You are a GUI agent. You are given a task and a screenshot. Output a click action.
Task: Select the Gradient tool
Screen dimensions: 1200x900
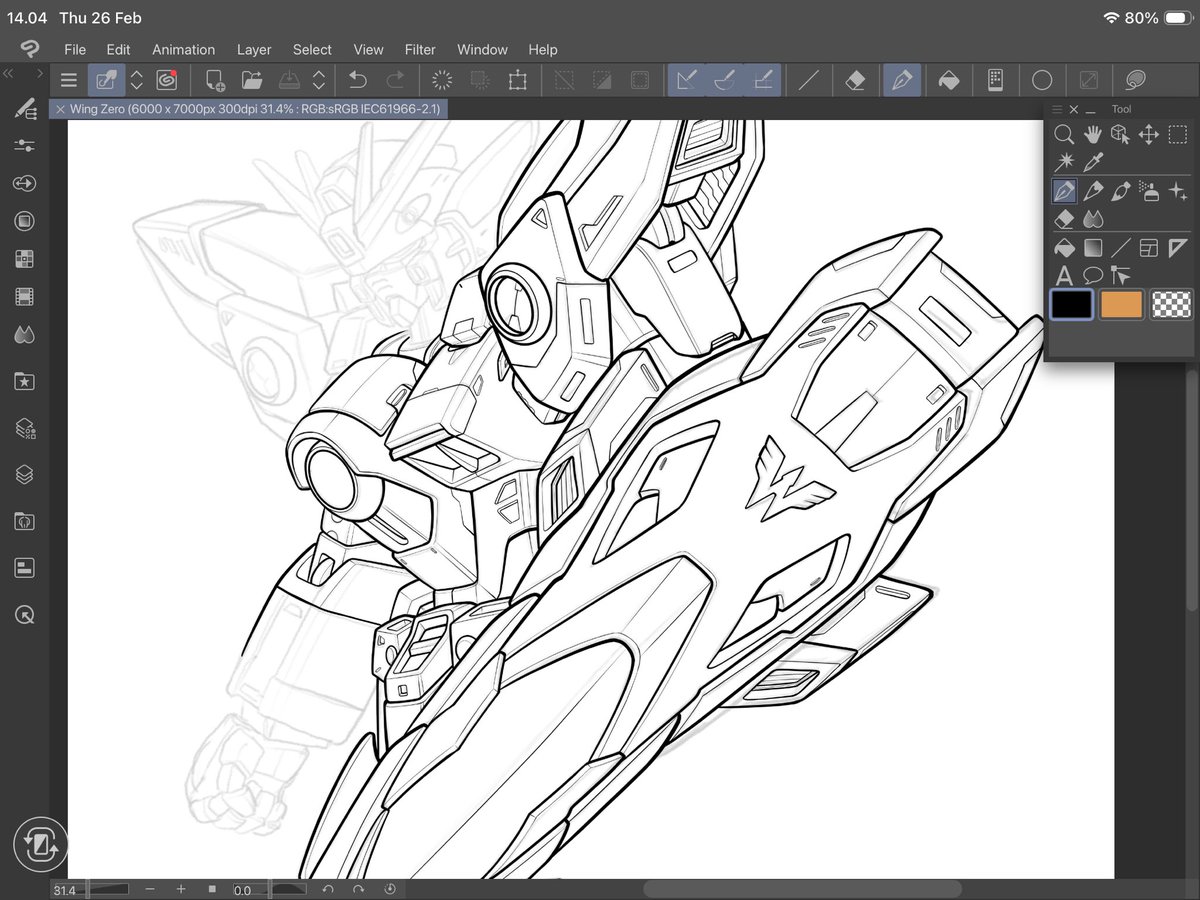(x=1092, y=247)
